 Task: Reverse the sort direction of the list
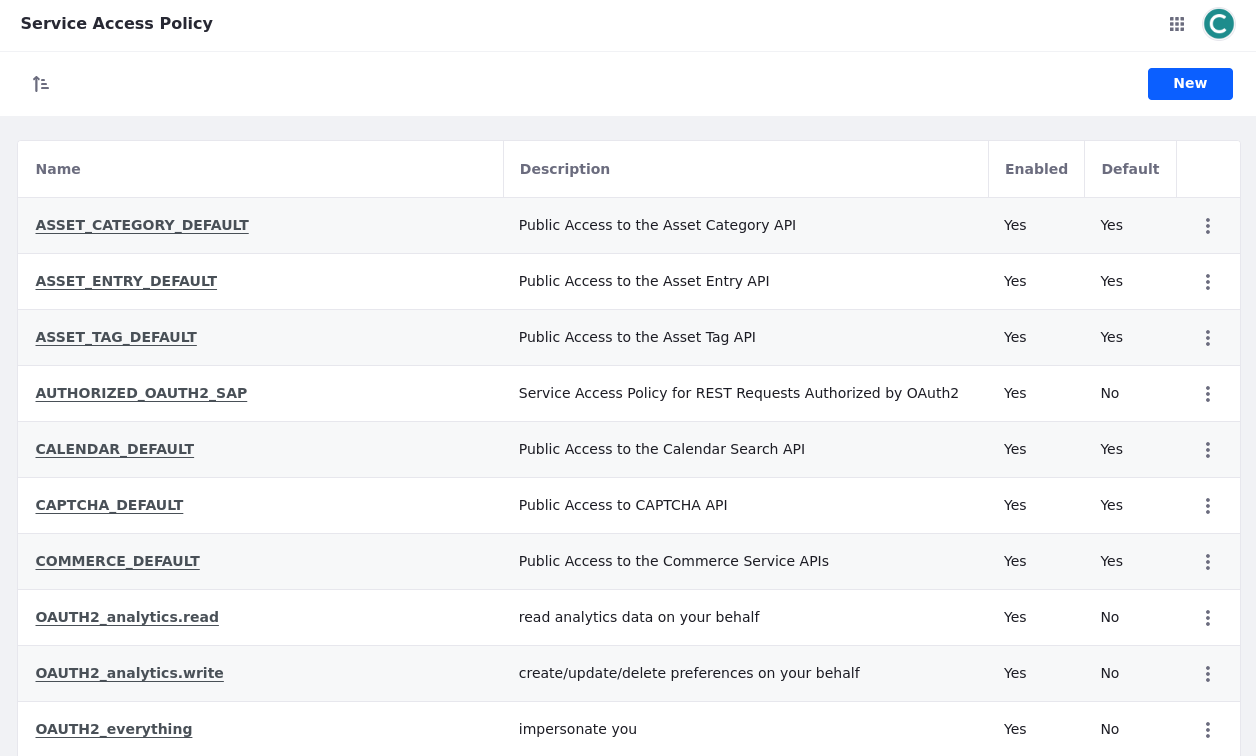(x=41, y=84)
